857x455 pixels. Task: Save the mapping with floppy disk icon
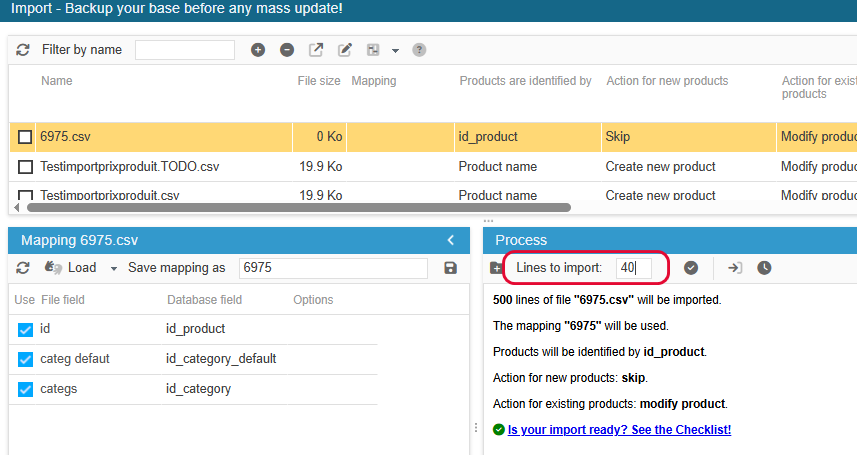coord(450,268)
